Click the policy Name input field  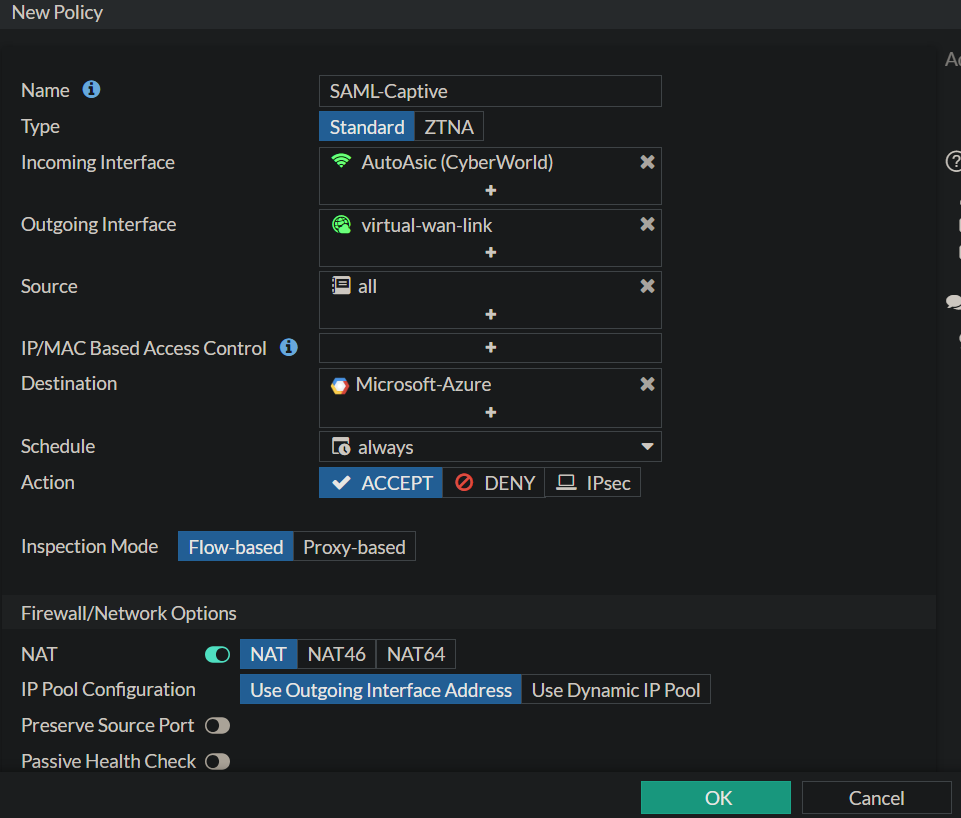pos(490,91)
